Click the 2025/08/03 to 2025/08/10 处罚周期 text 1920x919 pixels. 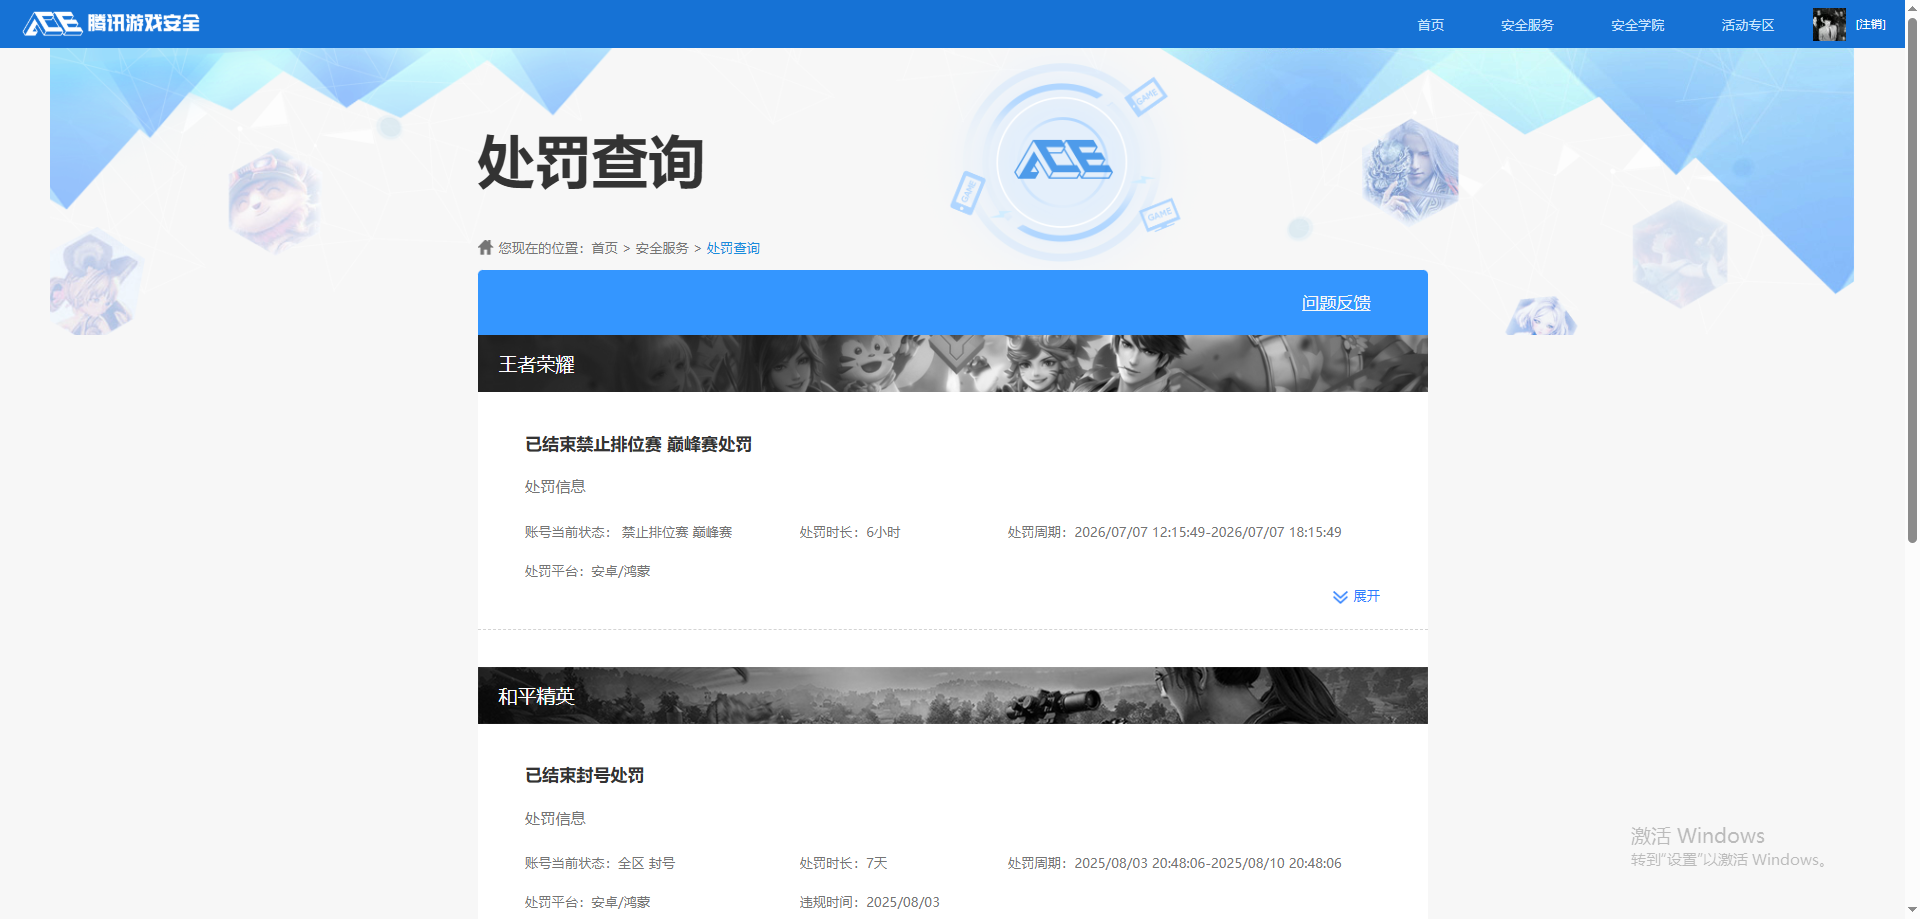[1174, 863]
